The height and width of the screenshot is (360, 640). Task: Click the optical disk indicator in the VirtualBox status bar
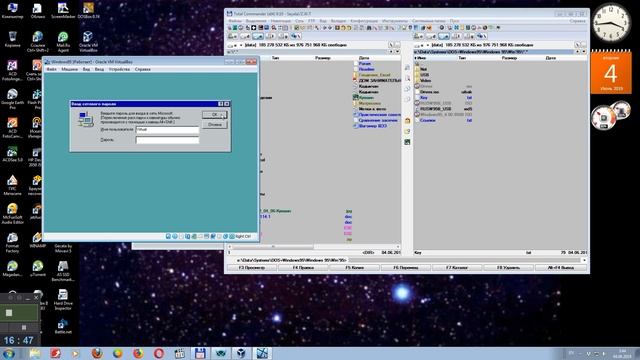[175, 236]
